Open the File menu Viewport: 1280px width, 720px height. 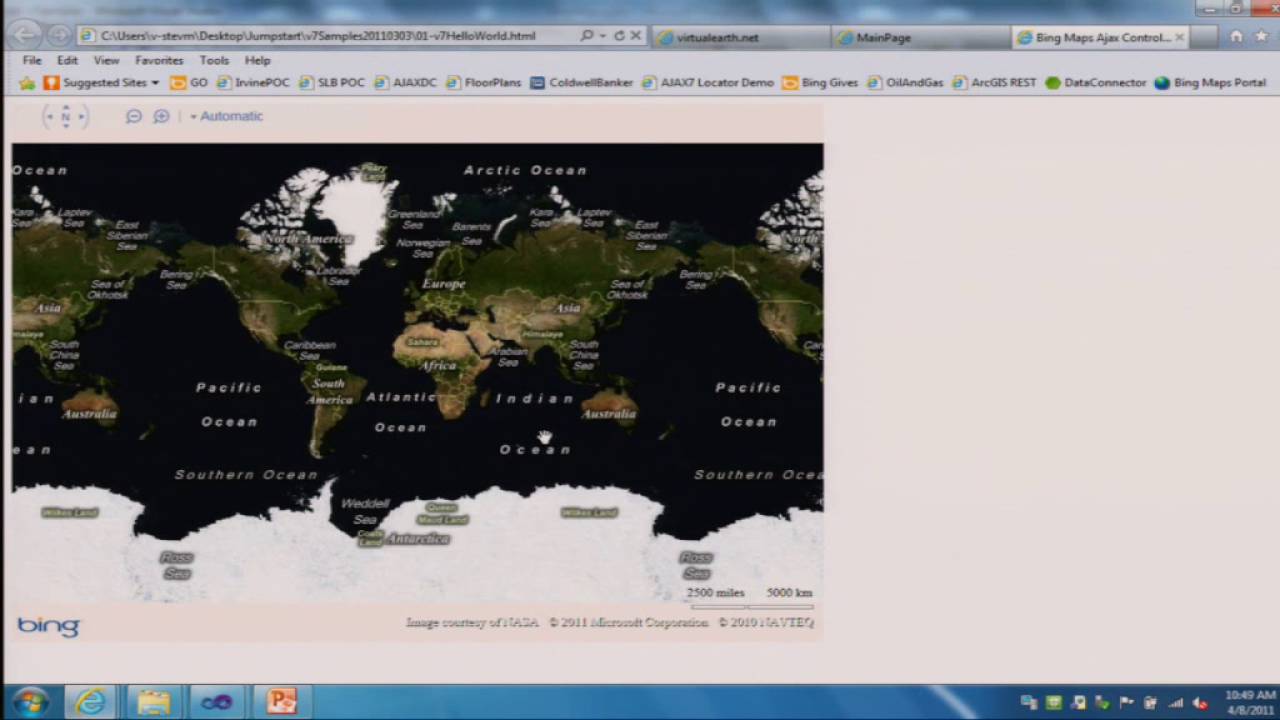32,60
